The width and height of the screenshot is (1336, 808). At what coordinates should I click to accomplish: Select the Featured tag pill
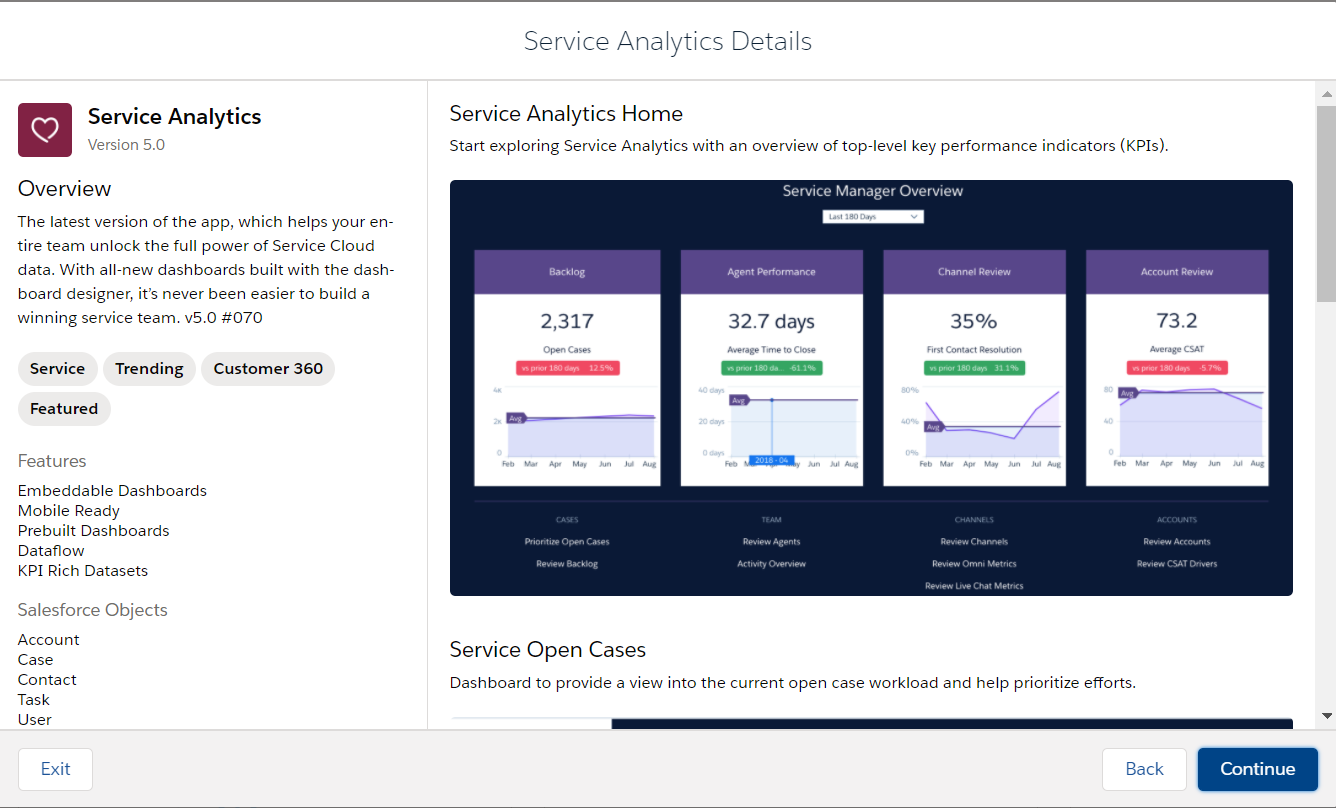coord(64,409)
